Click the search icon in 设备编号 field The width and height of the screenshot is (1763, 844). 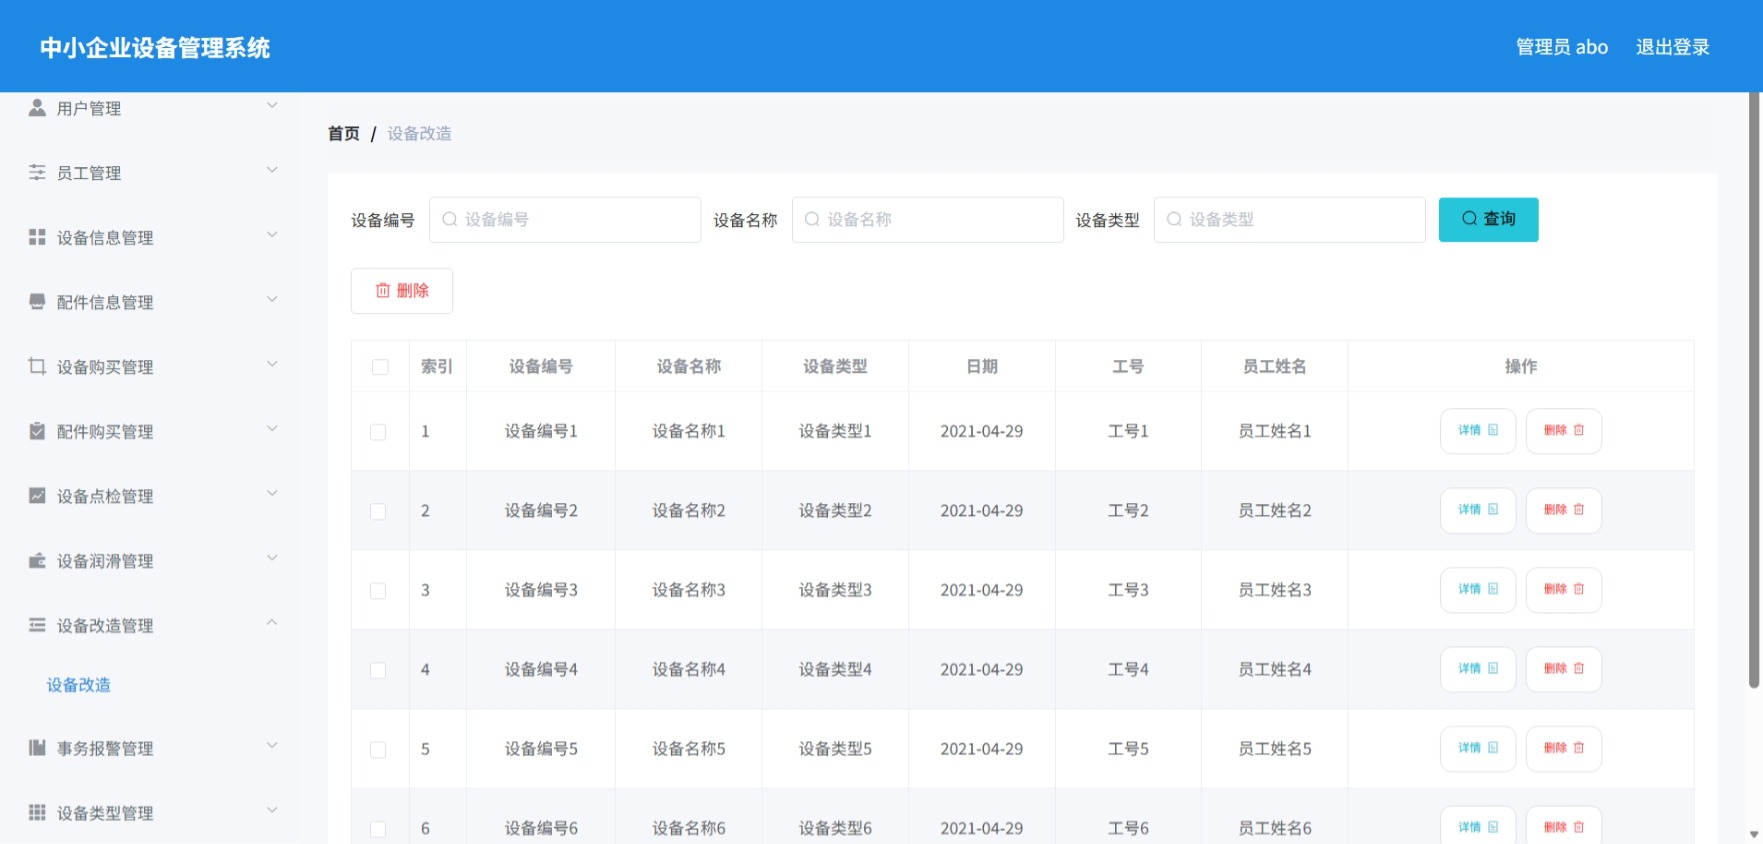[450, 219]
